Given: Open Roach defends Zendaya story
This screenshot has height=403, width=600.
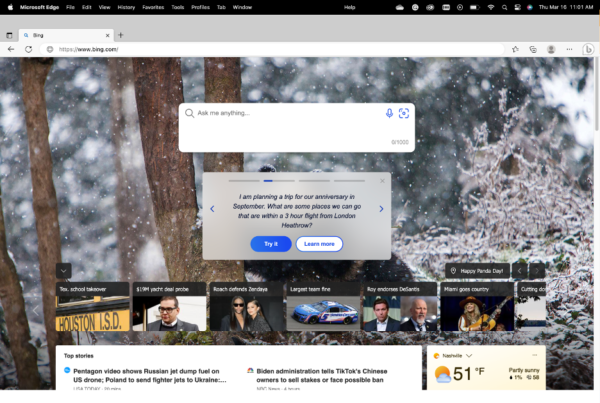Looking at the screenshot, I should (x=246, y=307).
